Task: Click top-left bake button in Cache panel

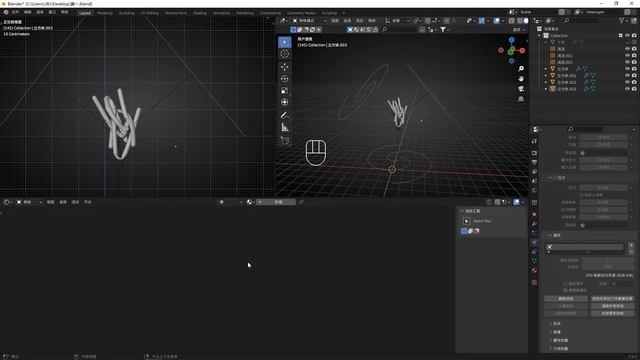Action: 566,299
